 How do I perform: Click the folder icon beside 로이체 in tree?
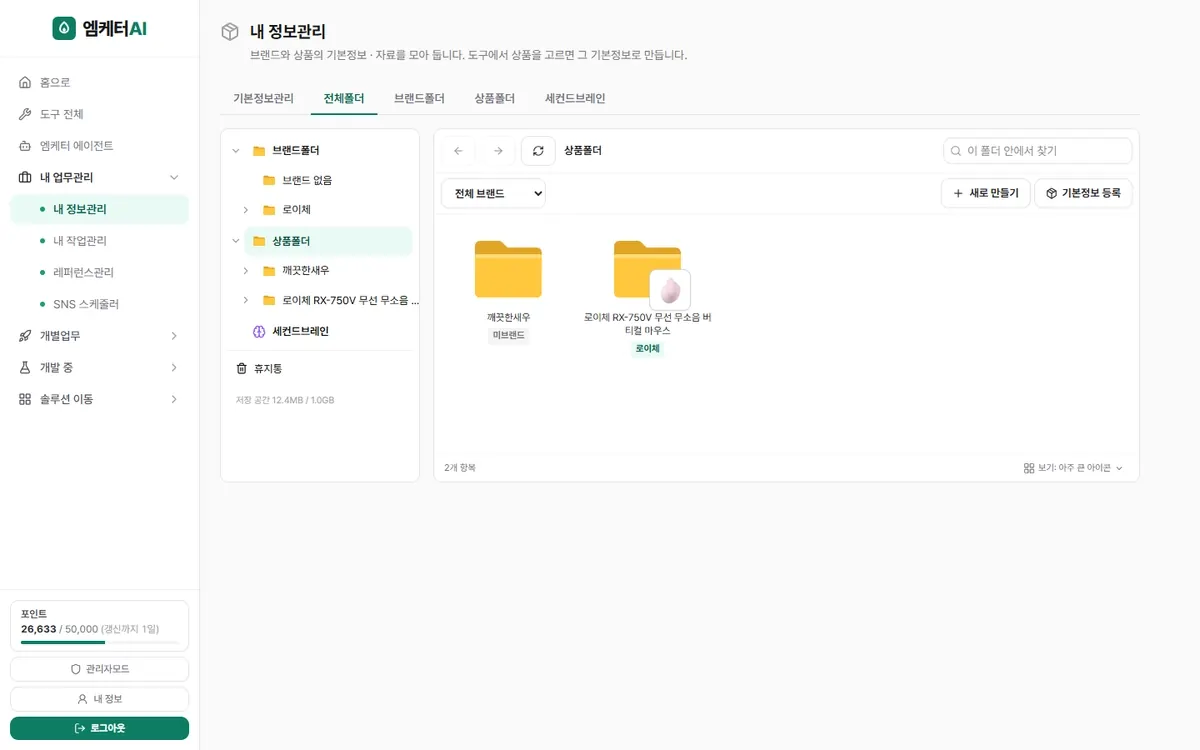point(269,210)
